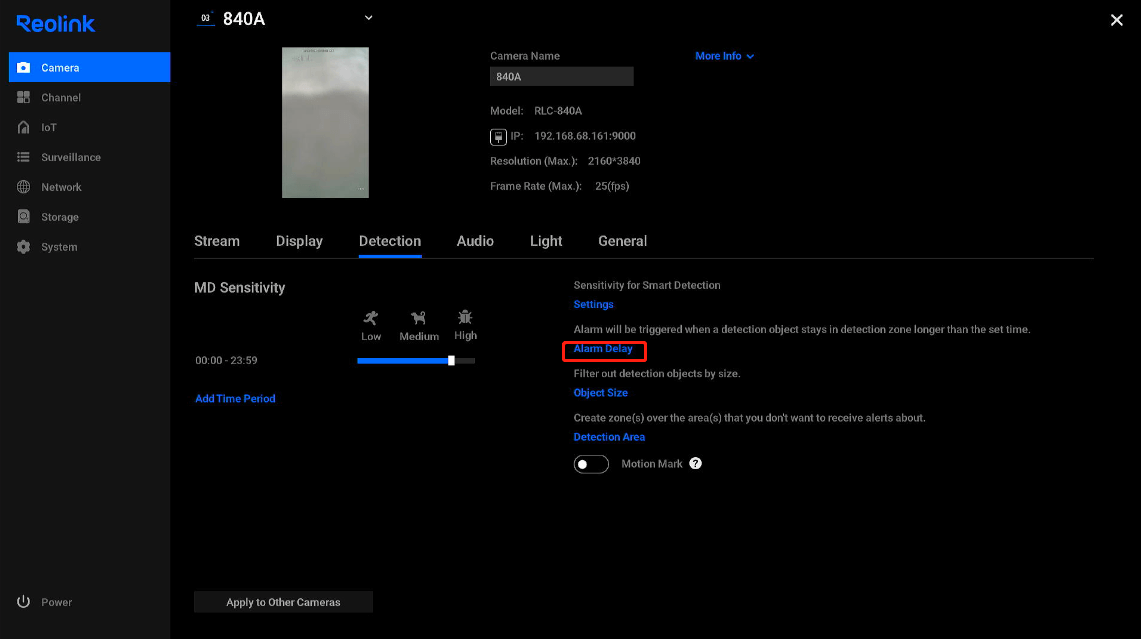
Task: Select the Camera sidebar icon
Action: click(x=23, y=68)
